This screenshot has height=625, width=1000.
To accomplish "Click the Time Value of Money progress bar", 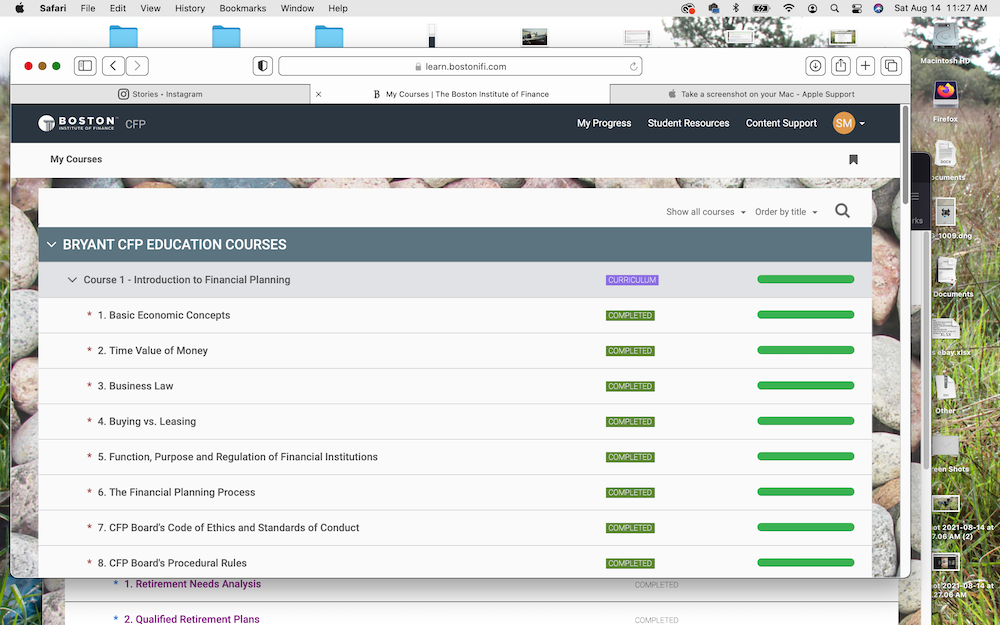I will (805, 350).
